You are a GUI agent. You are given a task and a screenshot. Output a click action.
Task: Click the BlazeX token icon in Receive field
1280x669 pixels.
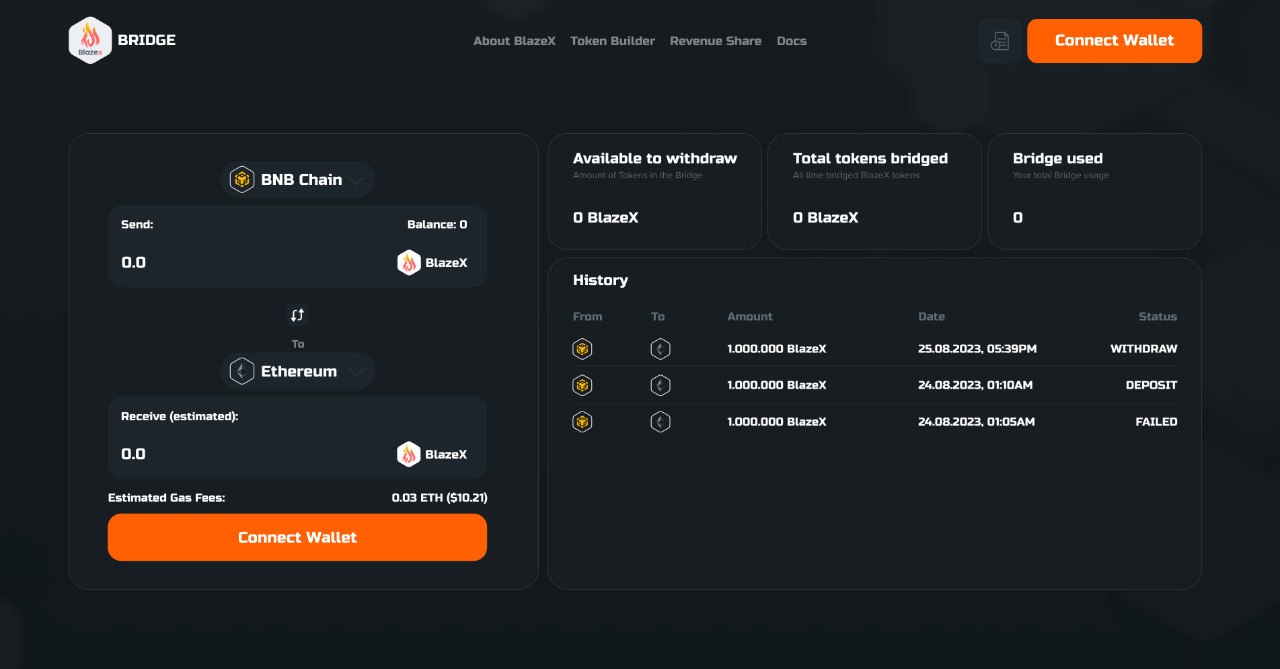click(409, 454)
